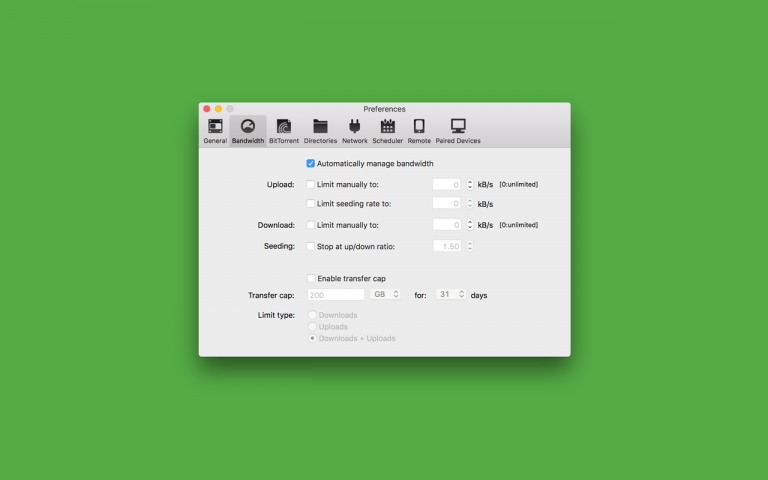The image size is (768, 480).
Task: Open the Scheduler calendar icon
Action: tap(388, 130)
